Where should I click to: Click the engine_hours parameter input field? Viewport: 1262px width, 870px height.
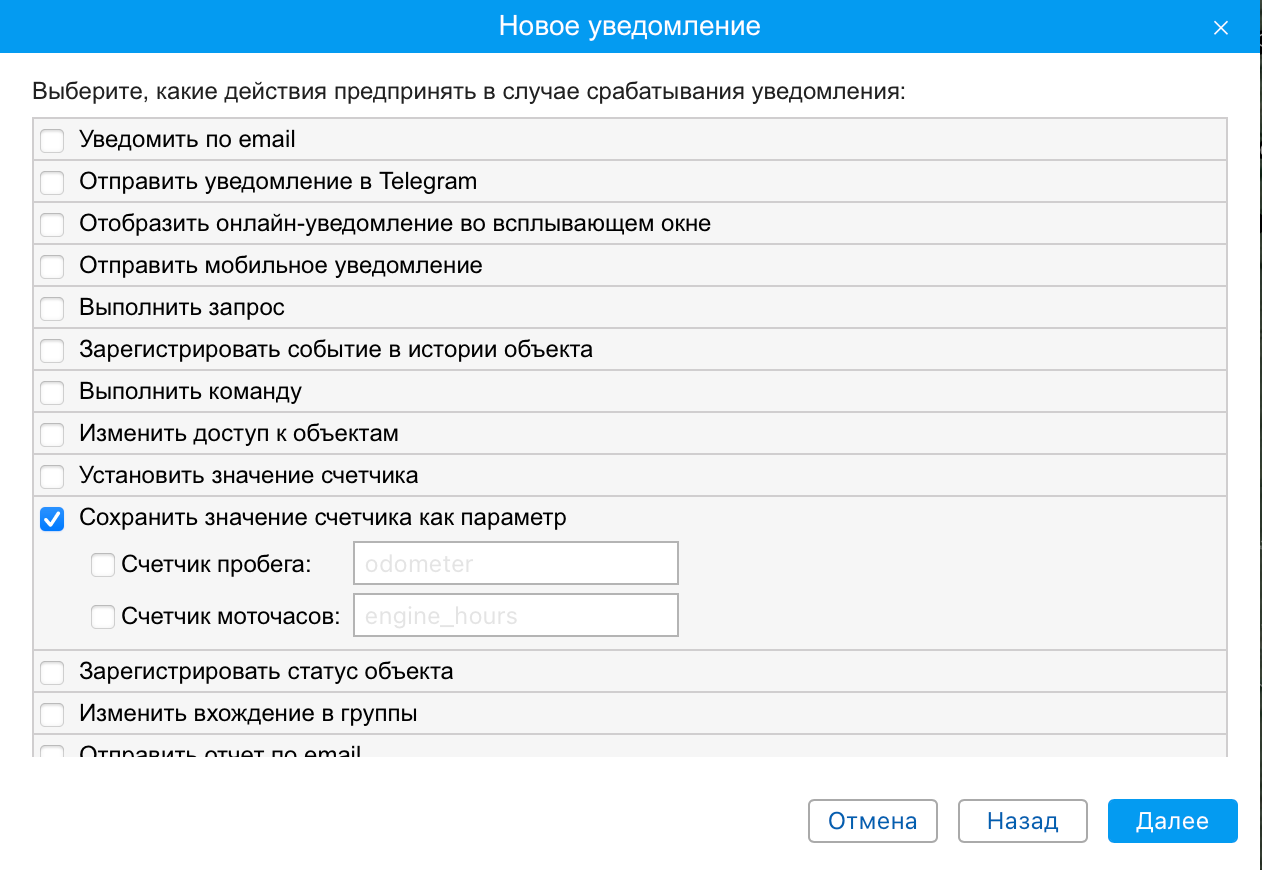click(x=515, y=616)
